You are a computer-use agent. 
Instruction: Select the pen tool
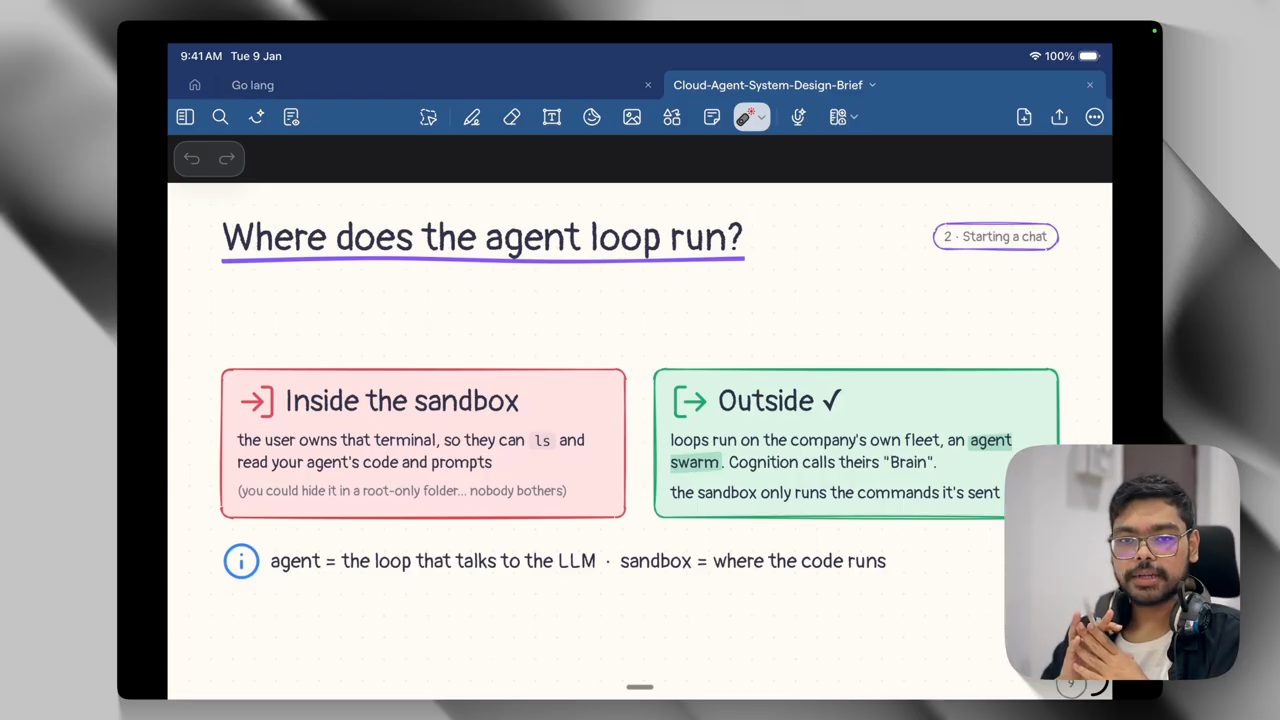(472, 117)
